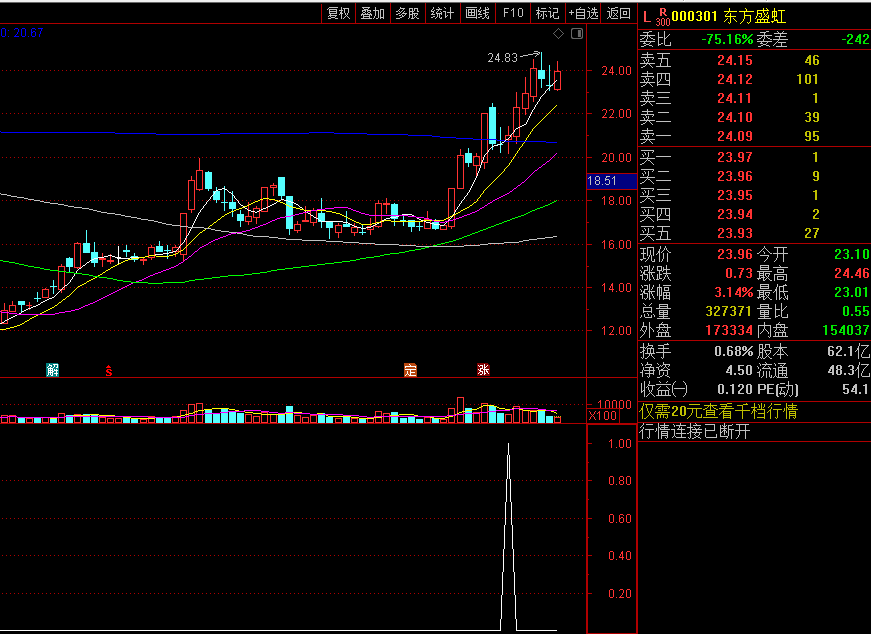Click the red S marker on the chart

(109, 371)
